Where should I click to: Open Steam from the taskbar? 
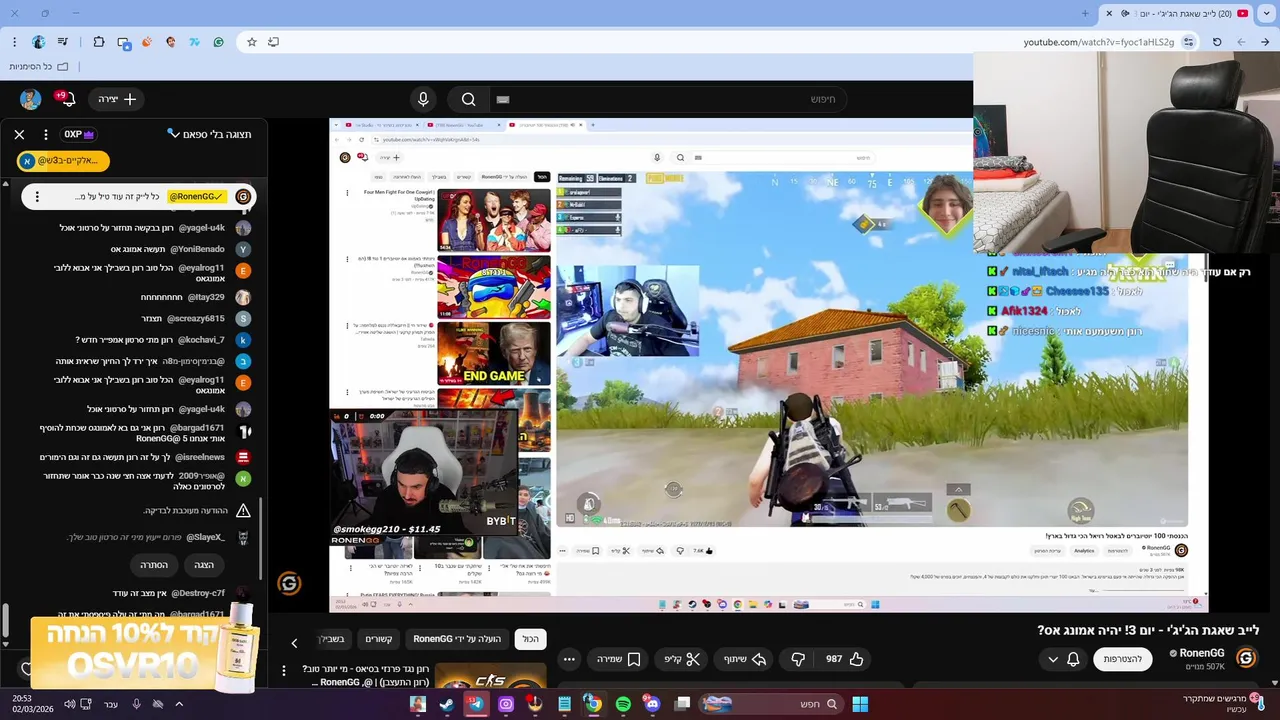coord(446,704)
